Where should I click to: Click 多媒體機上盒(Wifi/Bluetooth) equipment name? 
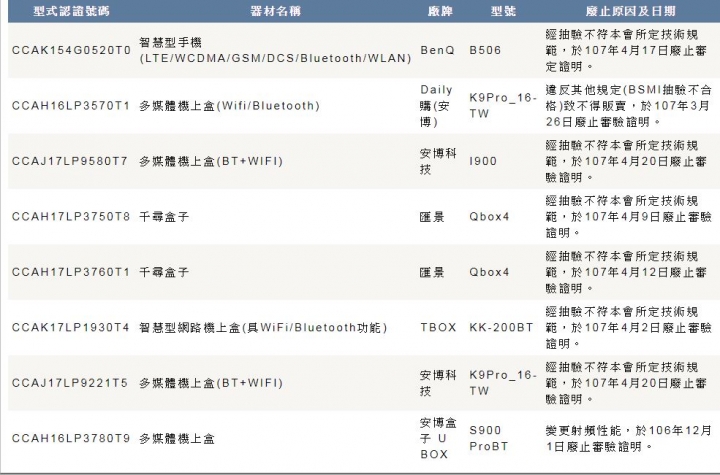(229, 106)
